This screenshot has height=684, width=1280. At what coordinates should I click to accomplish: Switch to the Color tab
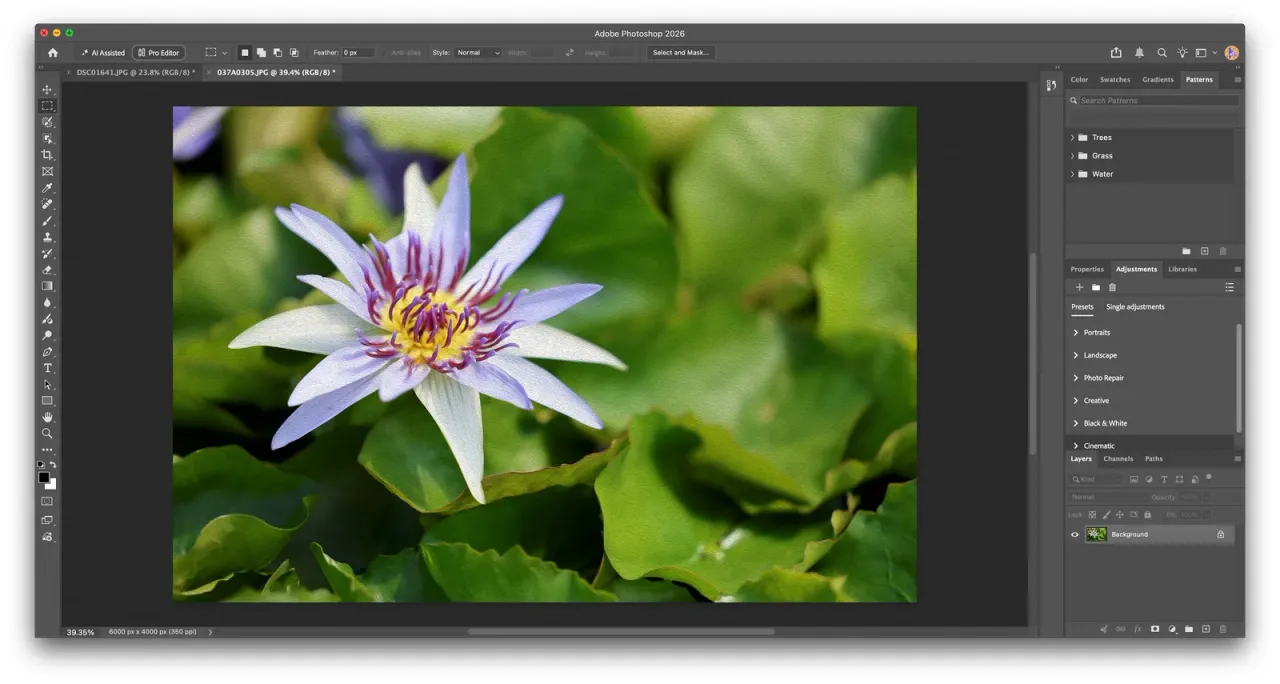coord(1079,80)
